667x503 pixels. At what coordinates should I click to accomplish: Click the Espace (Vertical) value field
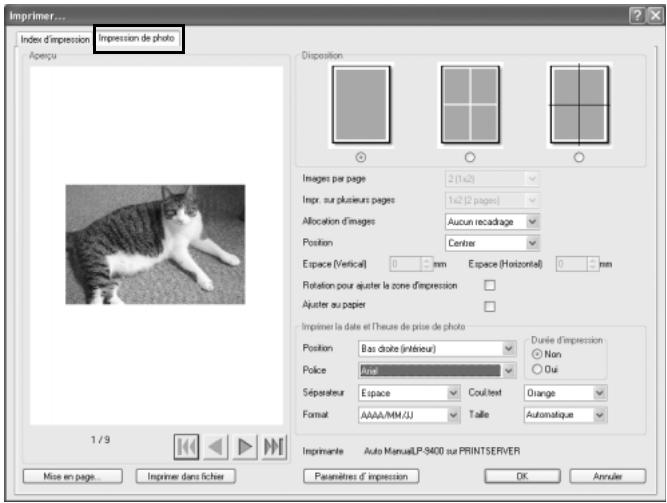coord(406,264)
